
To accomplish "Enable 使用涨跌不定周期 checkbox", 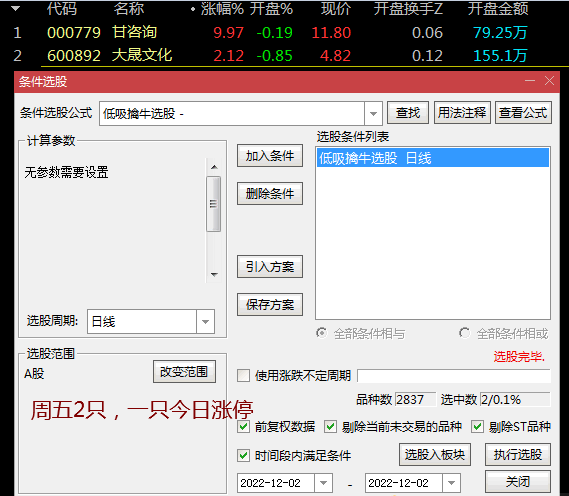I will 243,376.
